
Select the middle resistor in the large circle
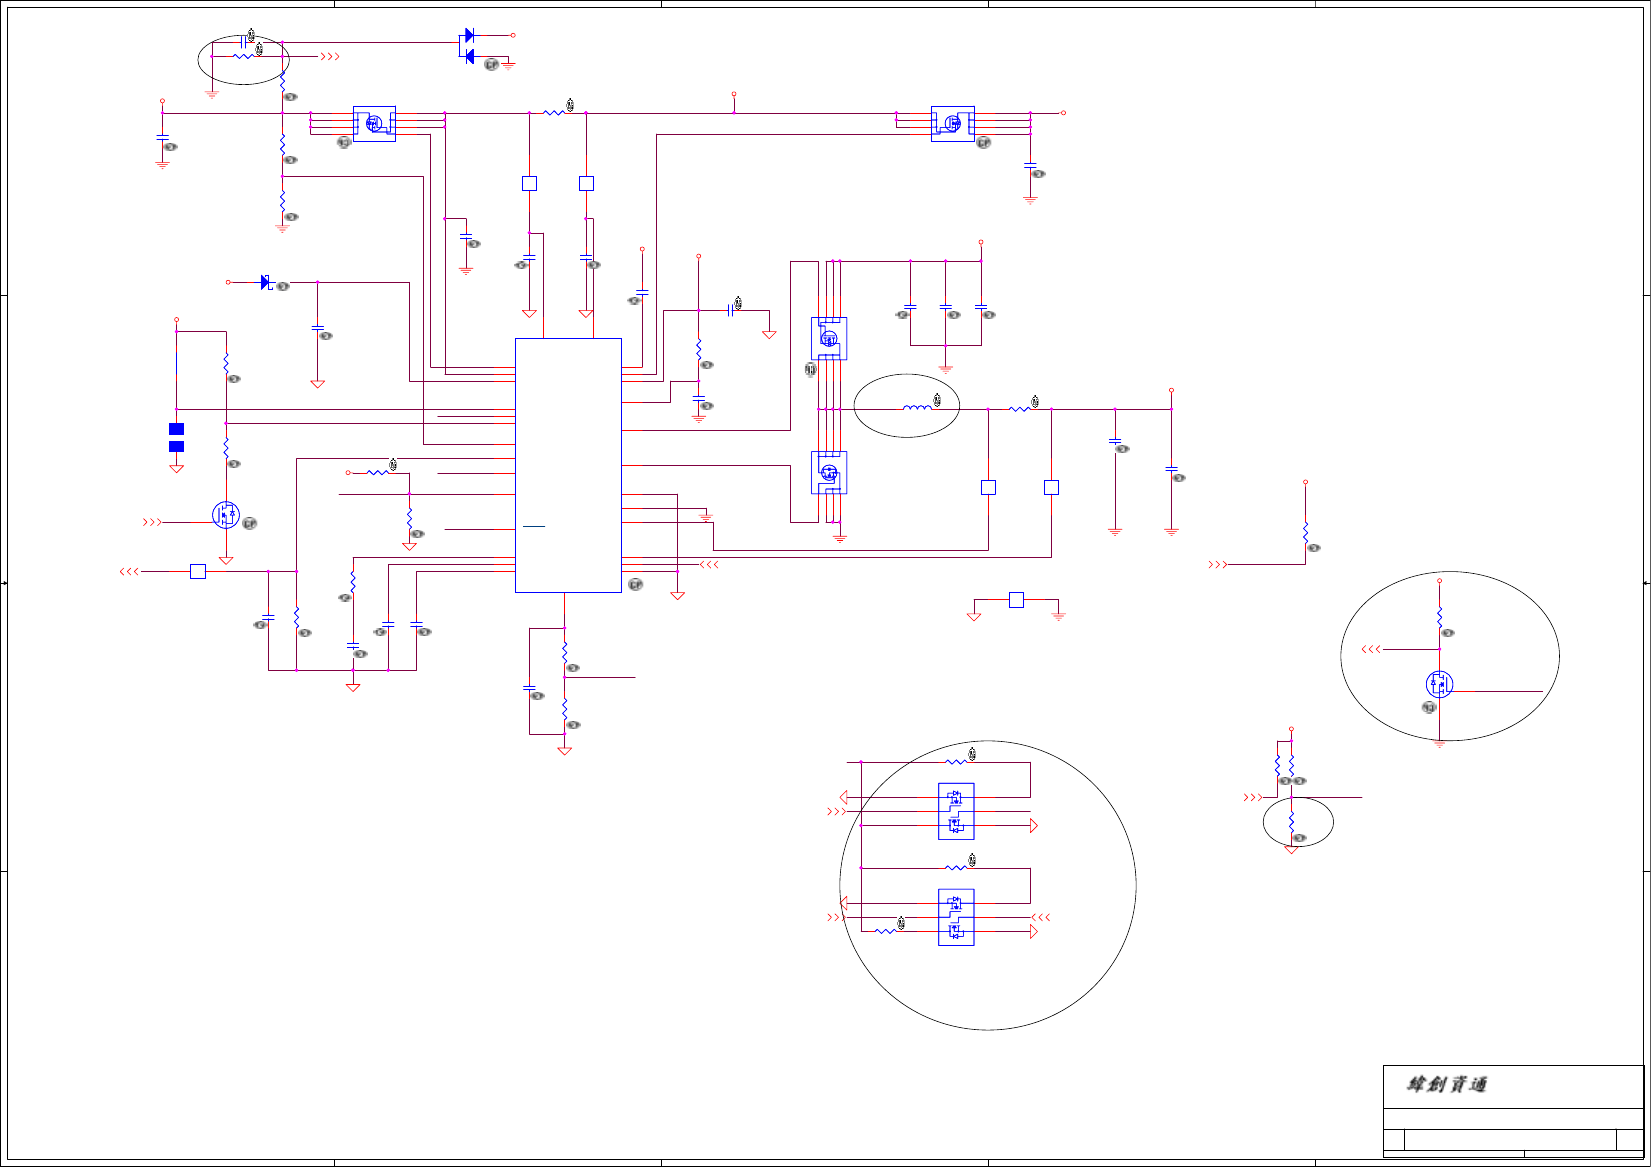point(956,868)
